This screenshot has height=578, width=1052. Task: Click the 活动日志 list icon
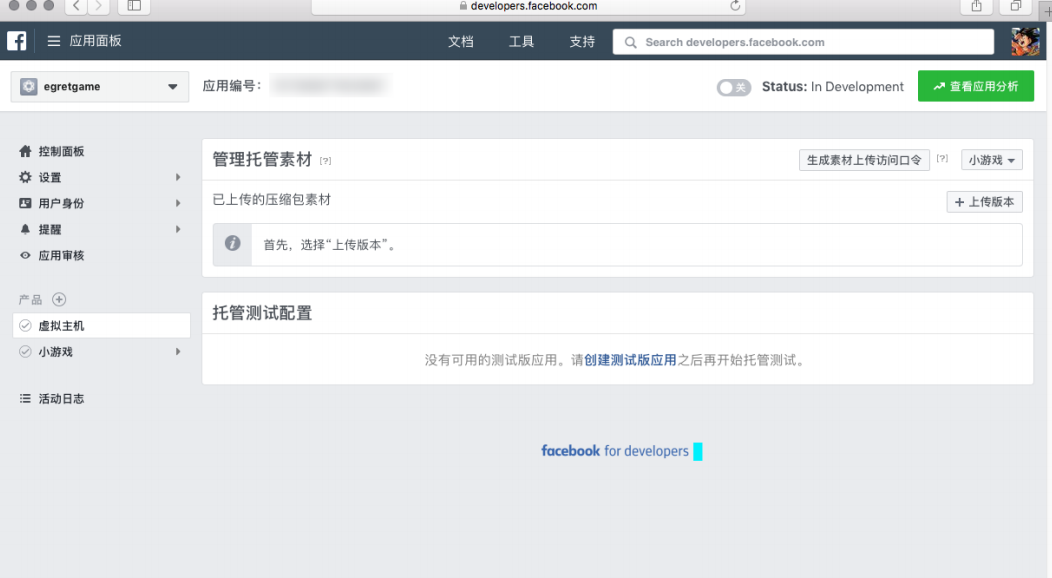[25, 398]
